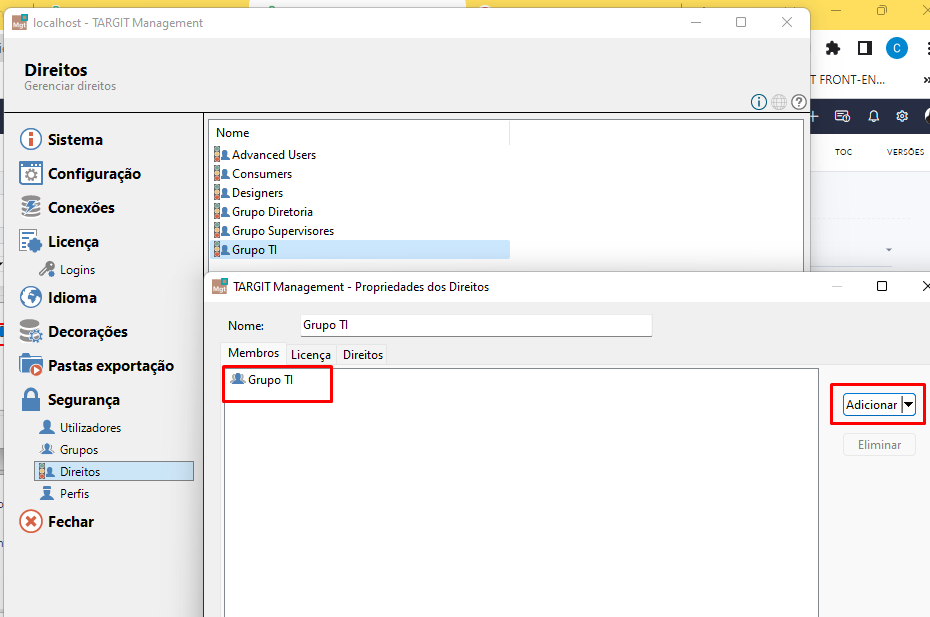Select Advanced Users in the rights list
The image size is (930, 617).
[x=361, y=155]
